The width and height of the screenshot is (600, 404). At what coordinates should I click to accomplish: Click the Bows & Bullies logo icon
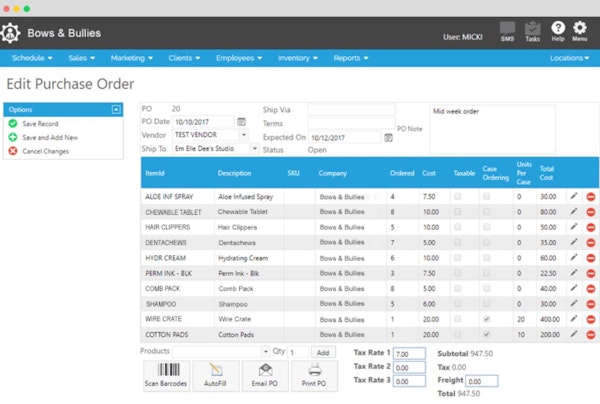pos(10,33)
